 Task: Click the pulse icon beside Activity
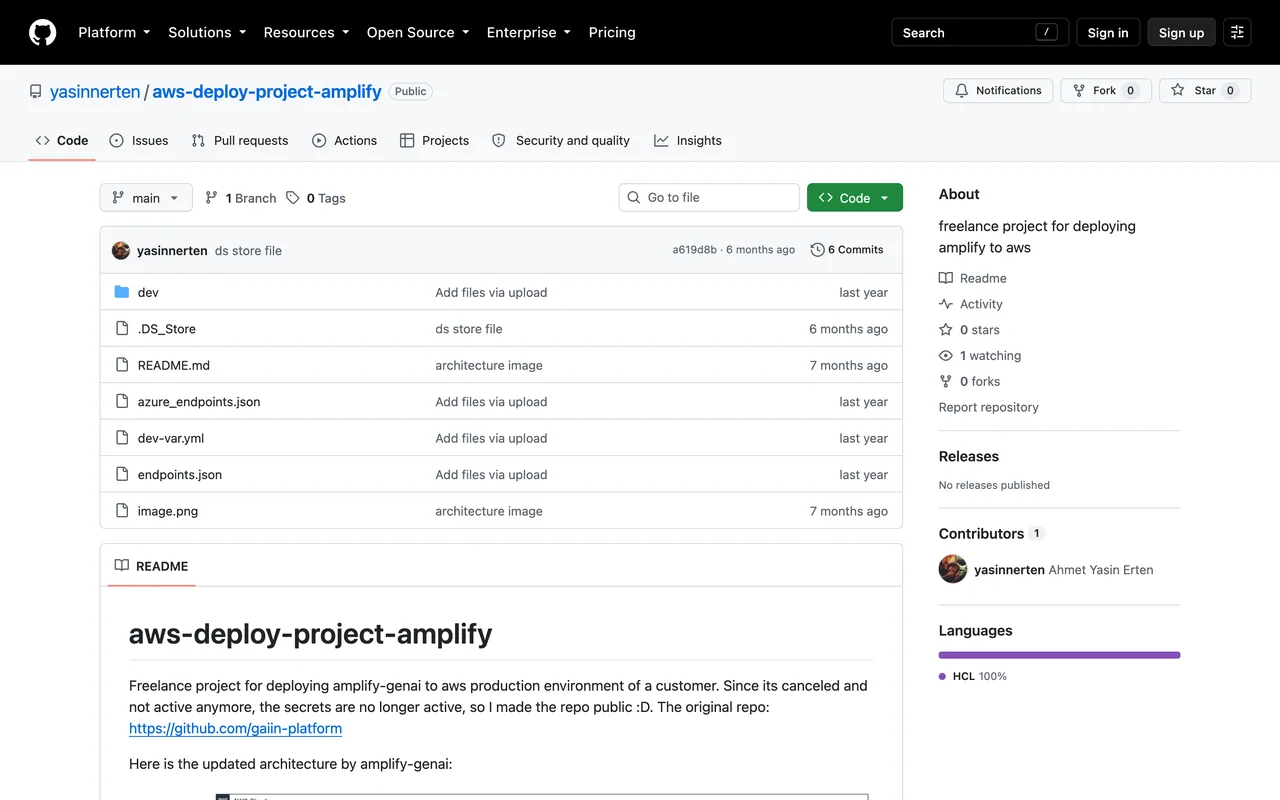946,304
